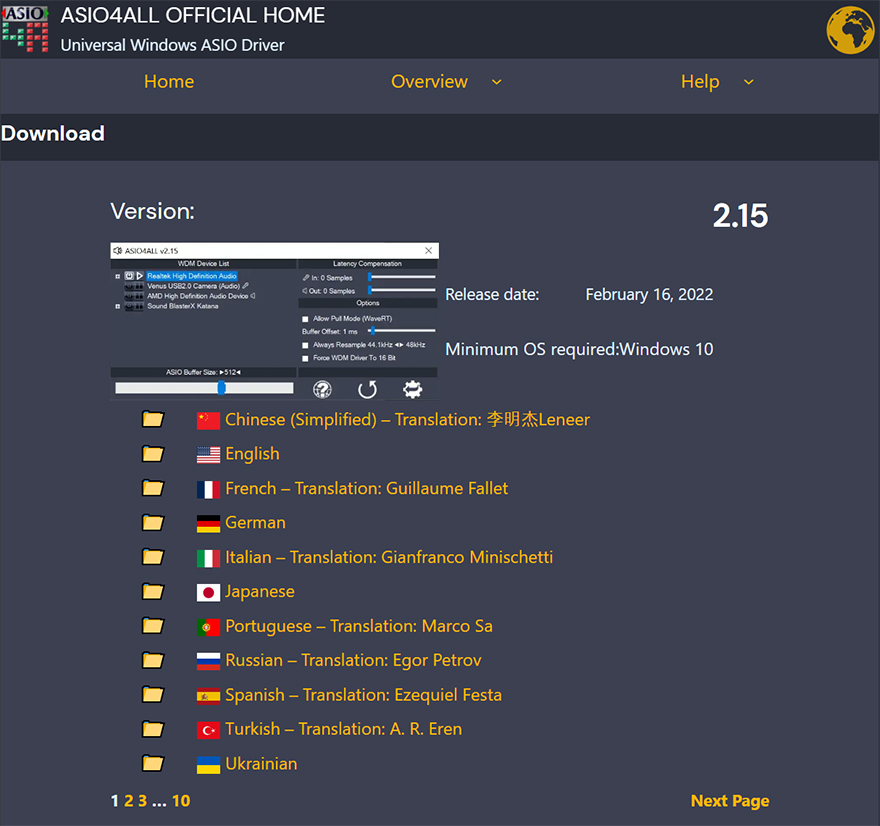Open the folder icon in the French row
The width and height of the screenshot is (880, 826).
(153, 488)
